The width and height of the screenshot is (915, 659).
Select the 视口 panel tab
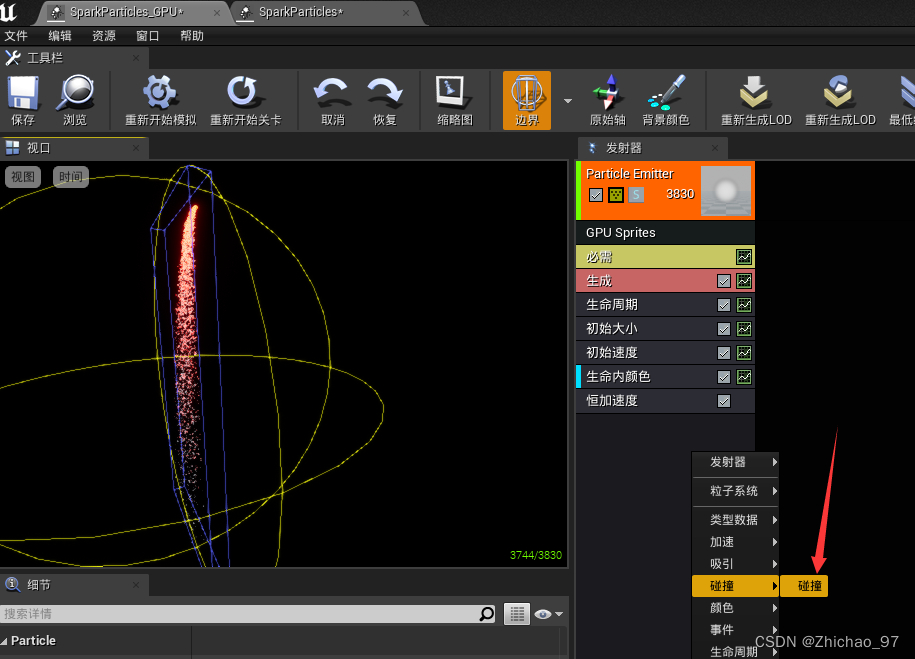pos(74,148)
